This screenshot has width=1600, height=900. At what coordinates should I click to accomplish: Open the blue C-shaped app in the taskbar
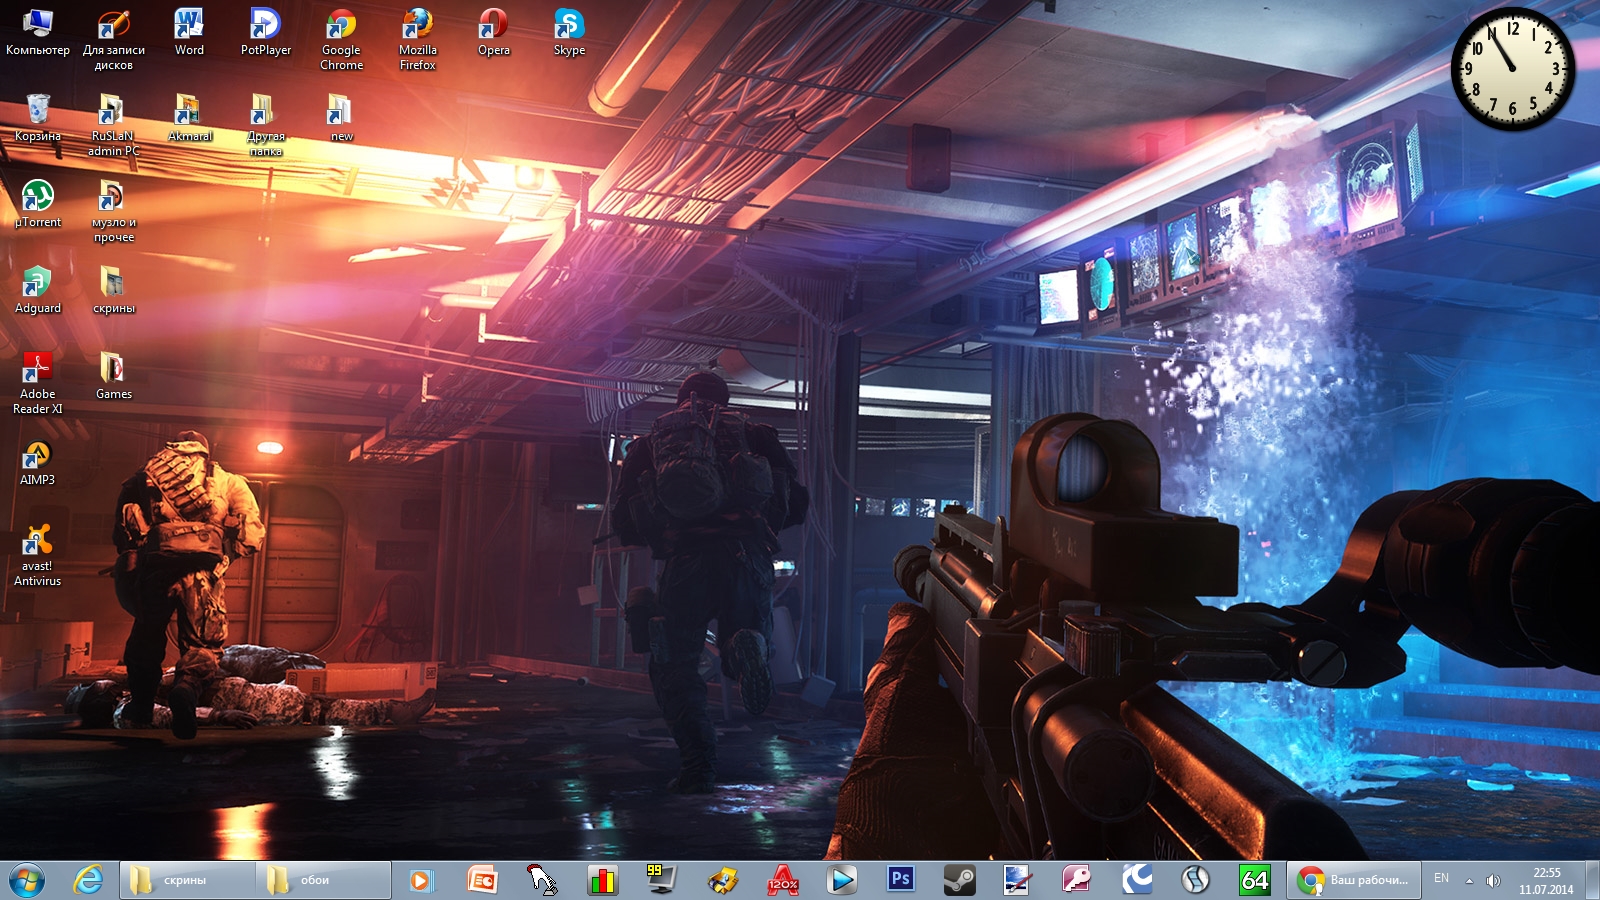pos(1136,880)
